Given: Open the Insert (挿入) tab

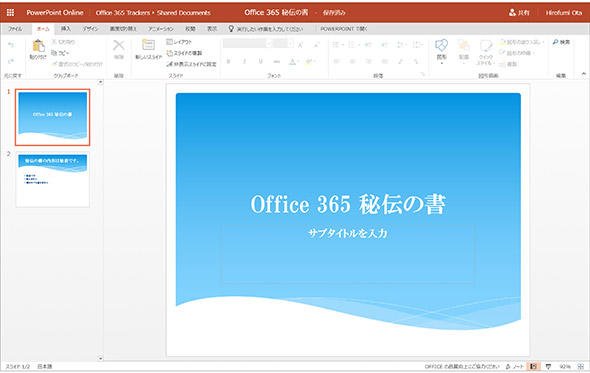Looking at the screenshot, I should pyautogui.click(x=65, y=29).
